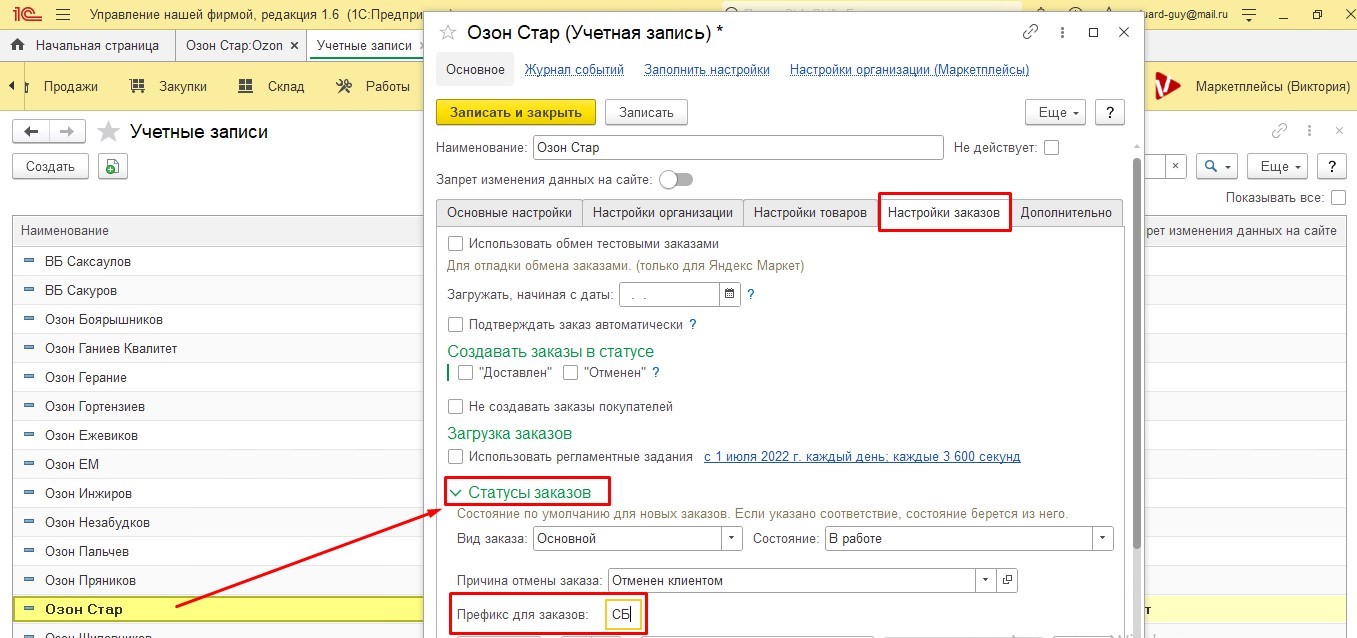Click the create-by-copy document icon
Image resolution: width=1357 pixels, height=638 pixels.
tap(112, 167)
